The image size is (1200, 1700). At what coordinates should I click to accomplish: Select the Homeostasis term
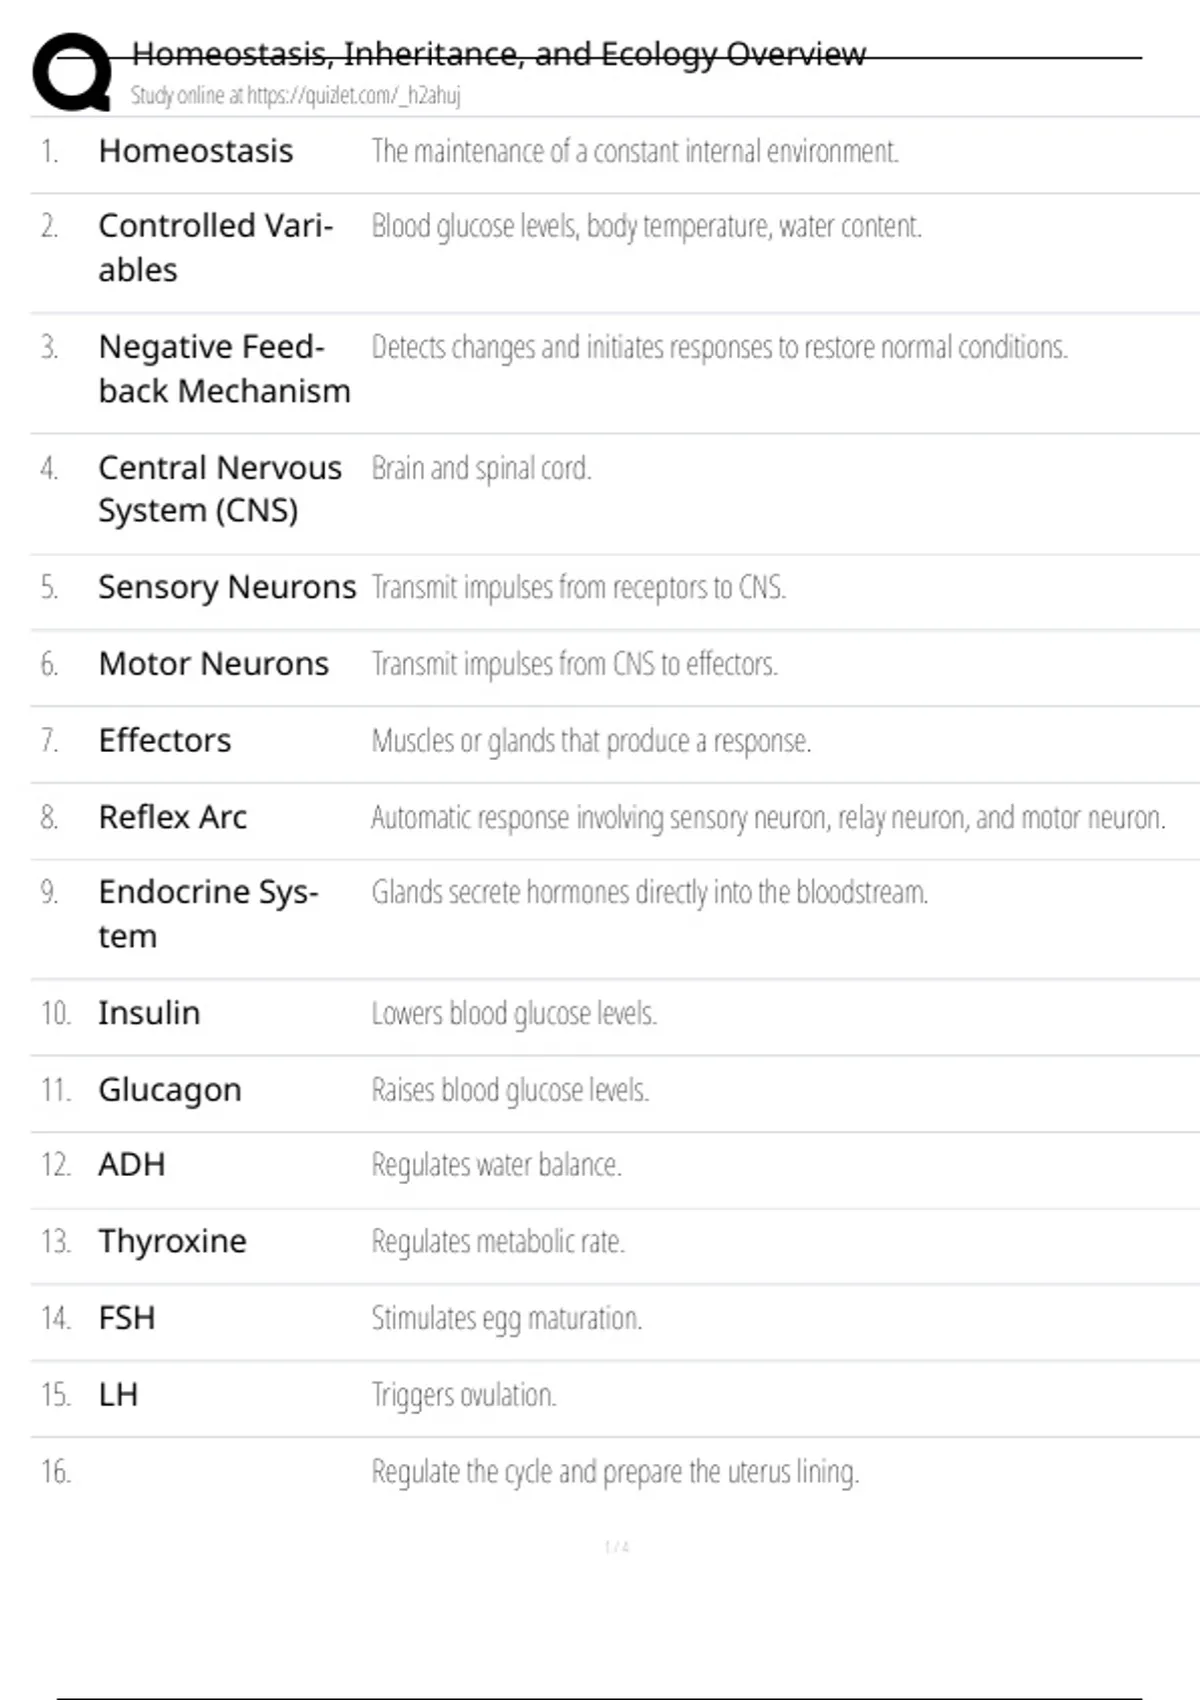[195, 151]
